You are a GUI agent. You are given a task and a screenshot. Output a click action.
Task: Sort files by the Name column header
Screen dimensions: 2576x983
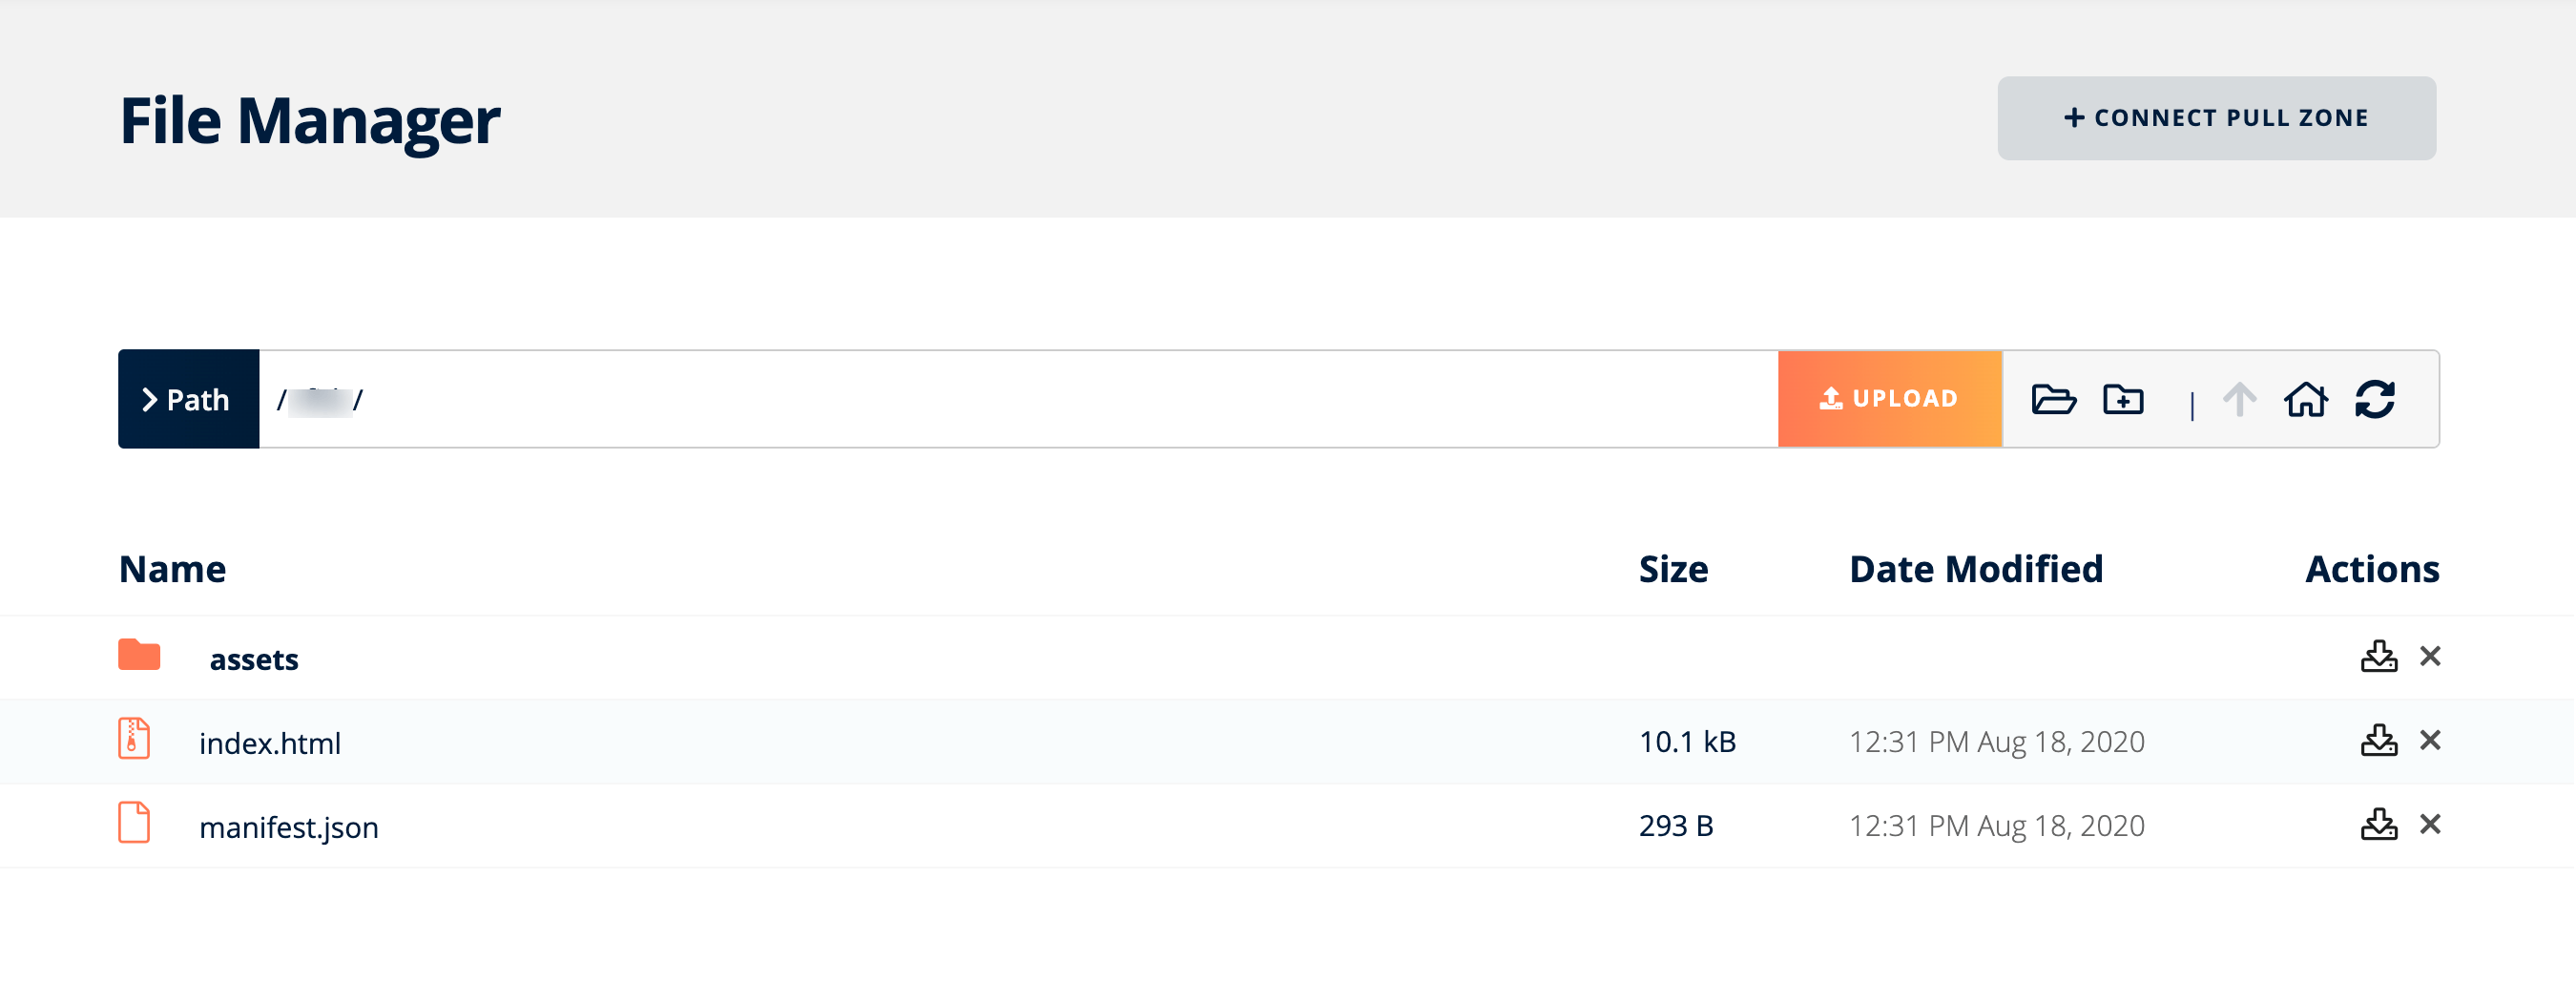tap(173, 568)
